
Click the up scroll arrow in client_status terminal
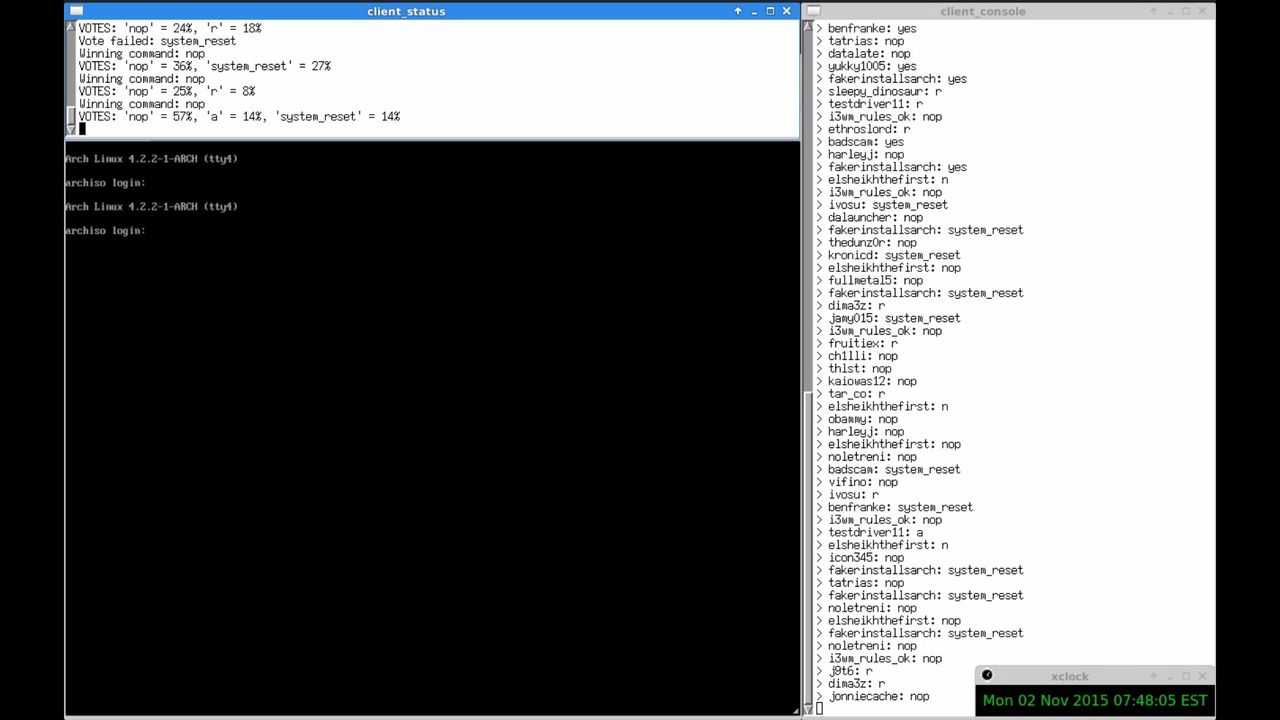[70, 27]
